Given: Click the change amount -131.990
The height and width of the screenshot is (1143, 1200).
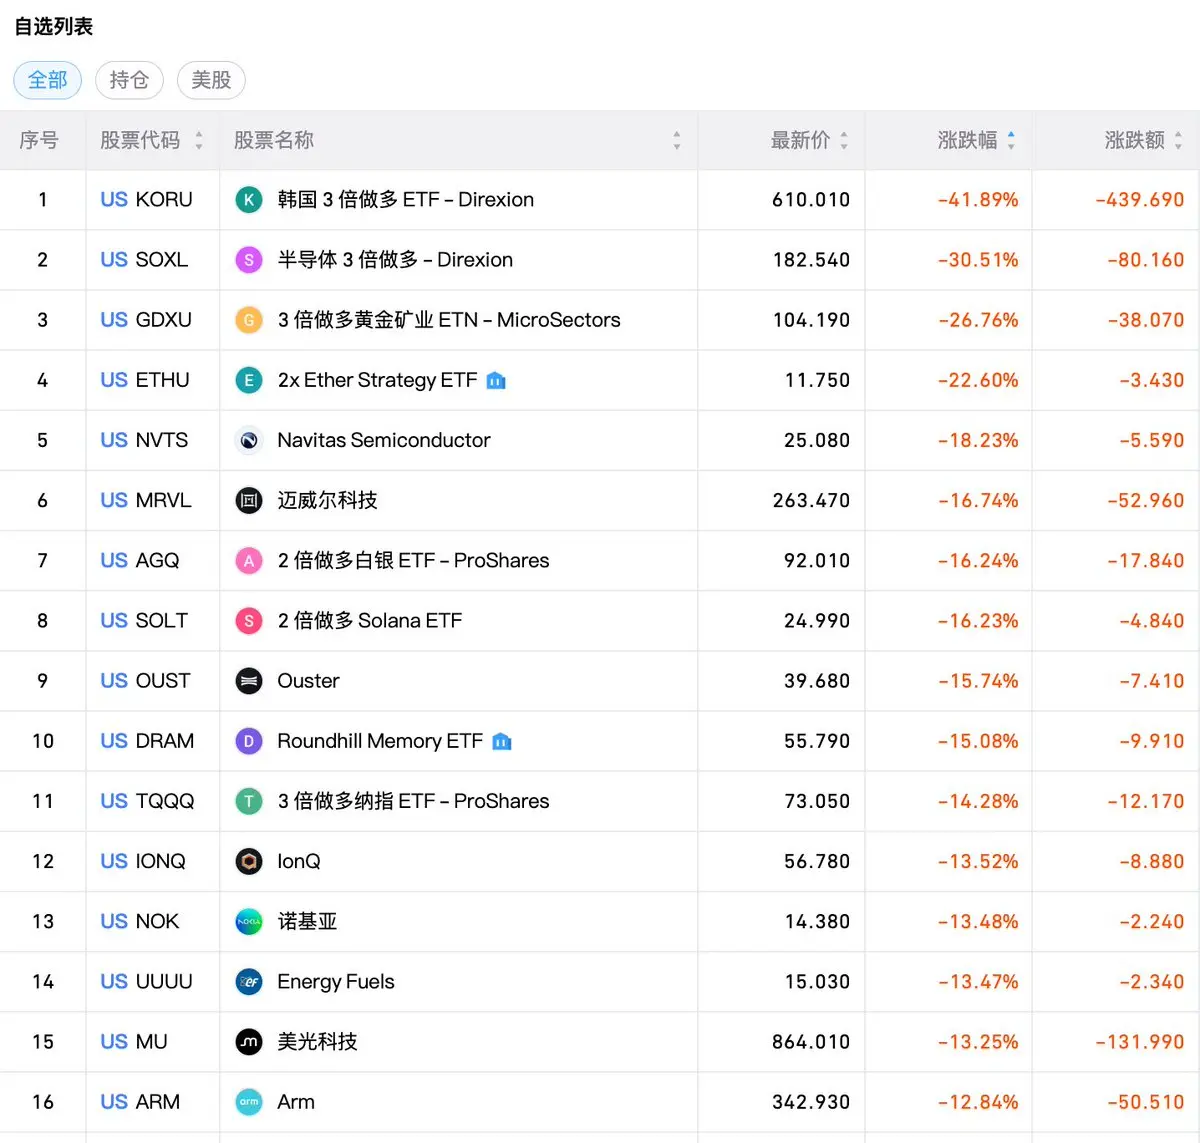Looking at the screenshot, I should [1139, 1042].
